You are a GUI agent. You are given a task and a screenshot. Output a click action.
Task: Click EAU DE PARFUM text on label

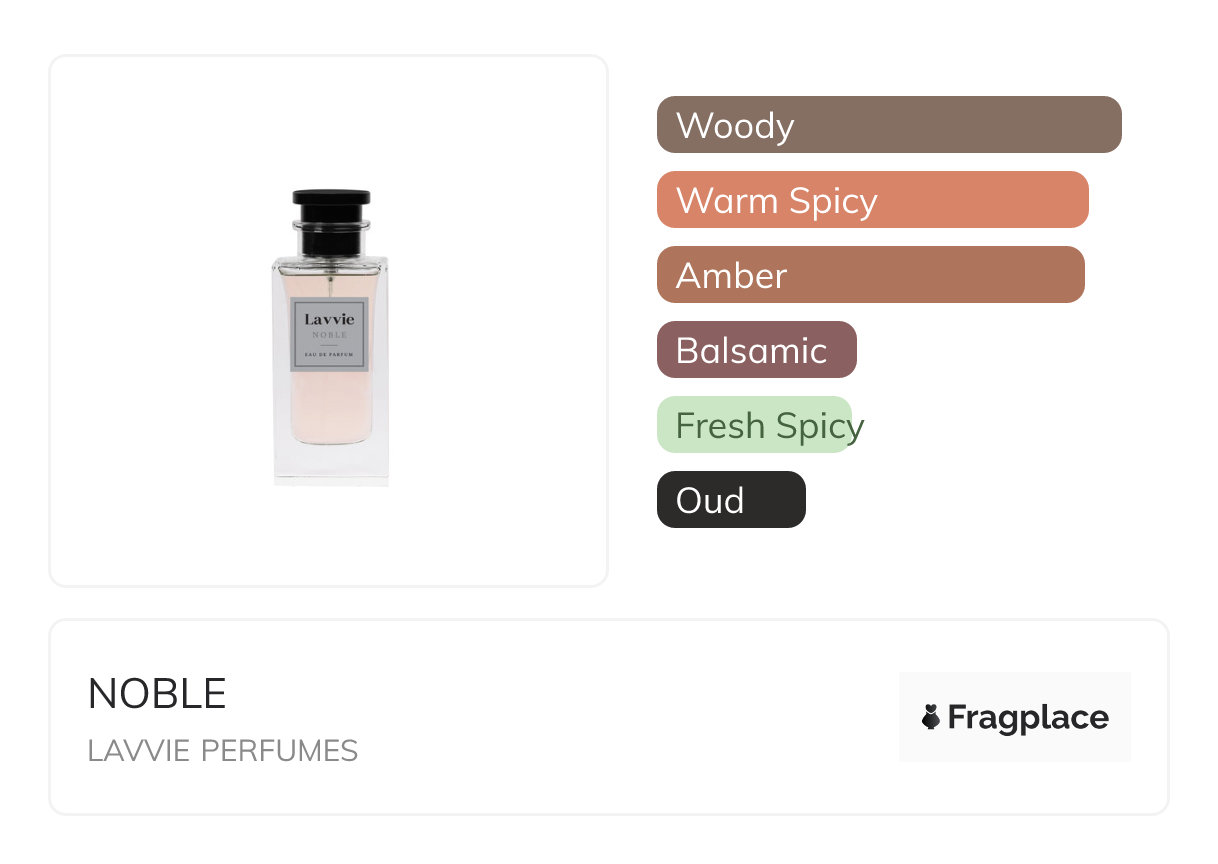coord(330,356)
